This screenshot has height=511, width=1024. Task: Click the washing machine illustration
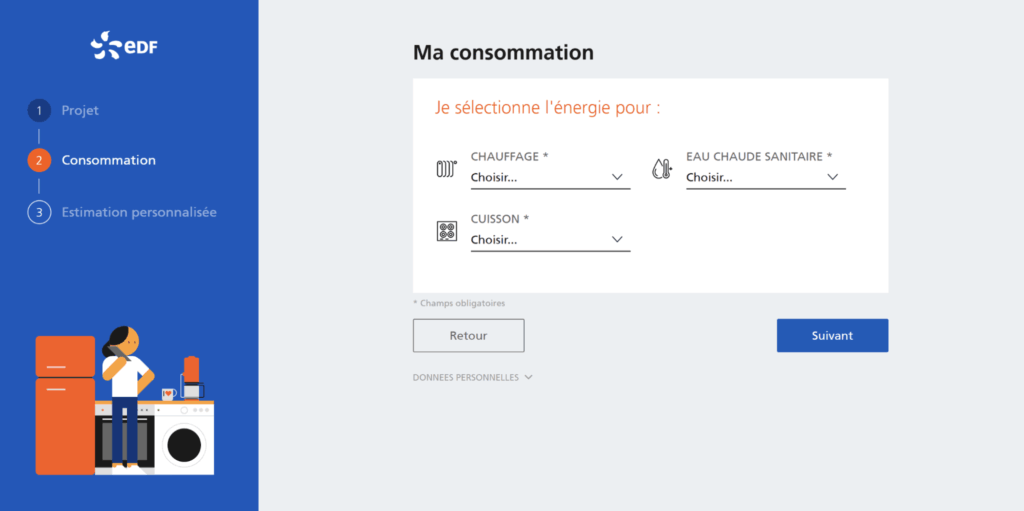tap(184, 438)
